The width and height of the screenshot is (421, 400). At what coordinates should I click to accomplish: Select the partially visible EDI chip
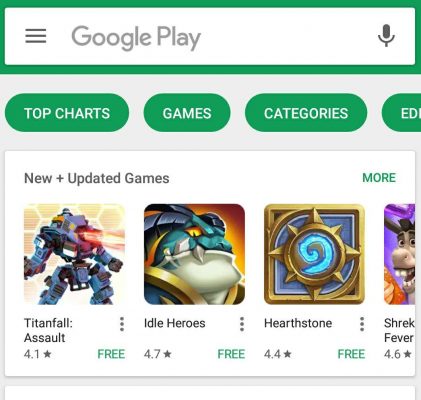coord(401,113)
